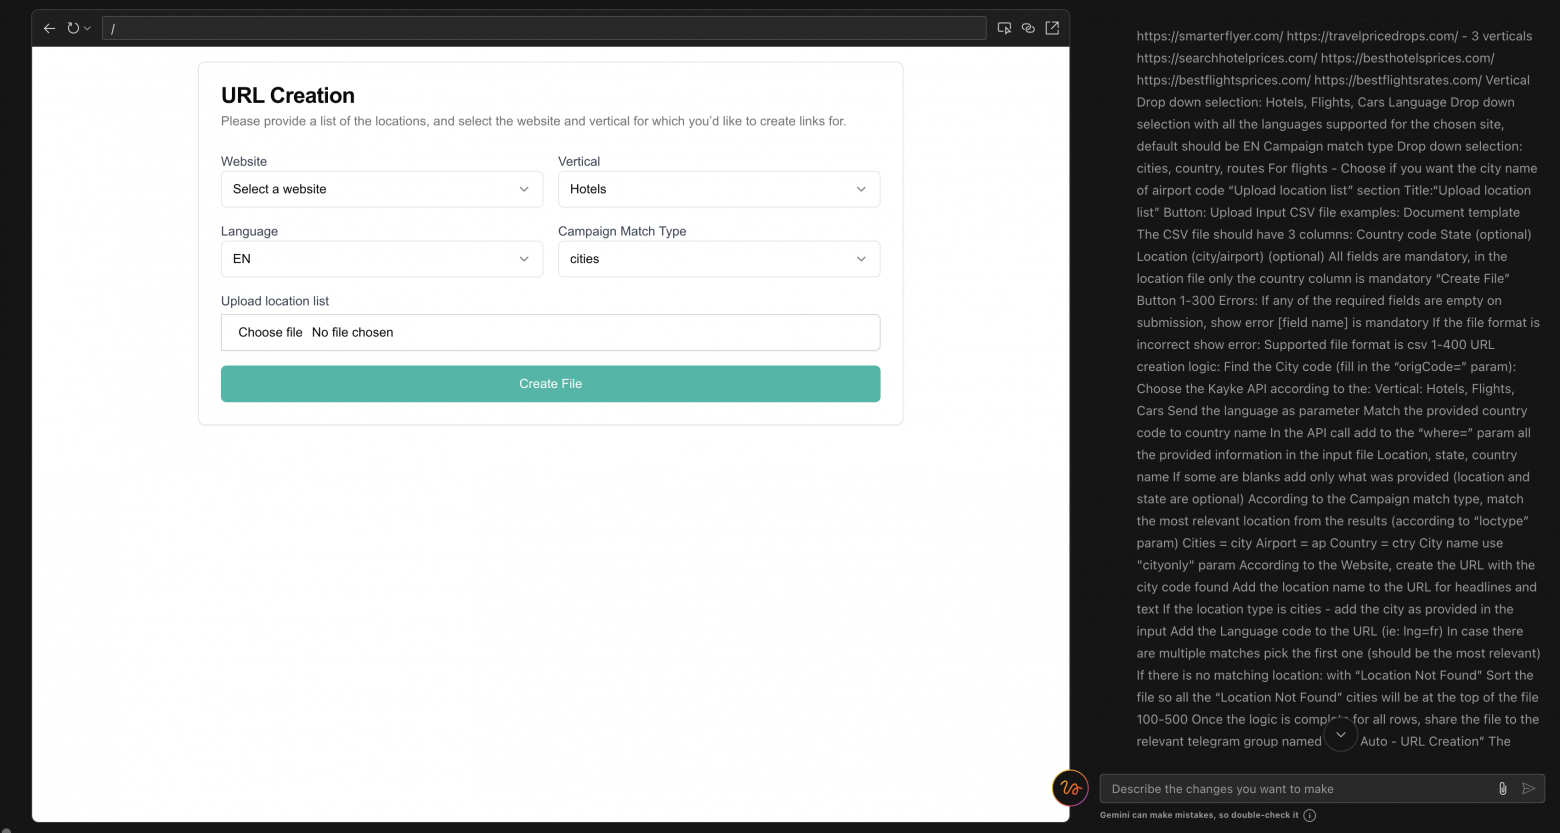Reload the preview with the refresh icon
The width and height of the screenshot is (1560, 833).
click(73, 29)
